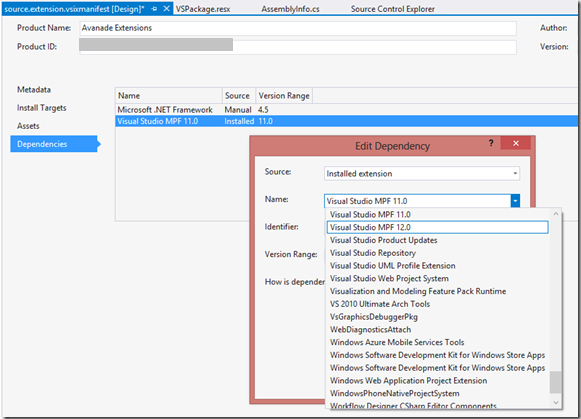581x419 pixels.
Task: Choose Windows Web Application Project Extension
Action: [x=438, y=380]
